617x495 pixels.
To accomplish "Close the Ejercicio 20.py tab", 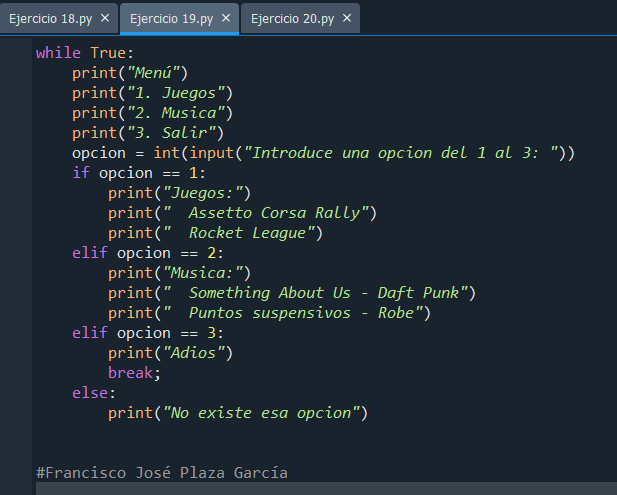I will tap(347, 18).
